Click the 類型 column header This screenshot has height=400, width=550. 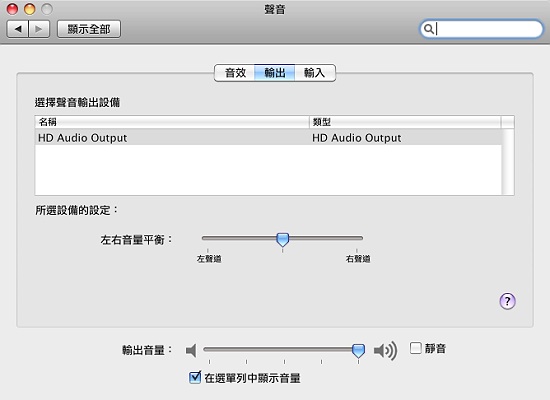coord(405,122)
